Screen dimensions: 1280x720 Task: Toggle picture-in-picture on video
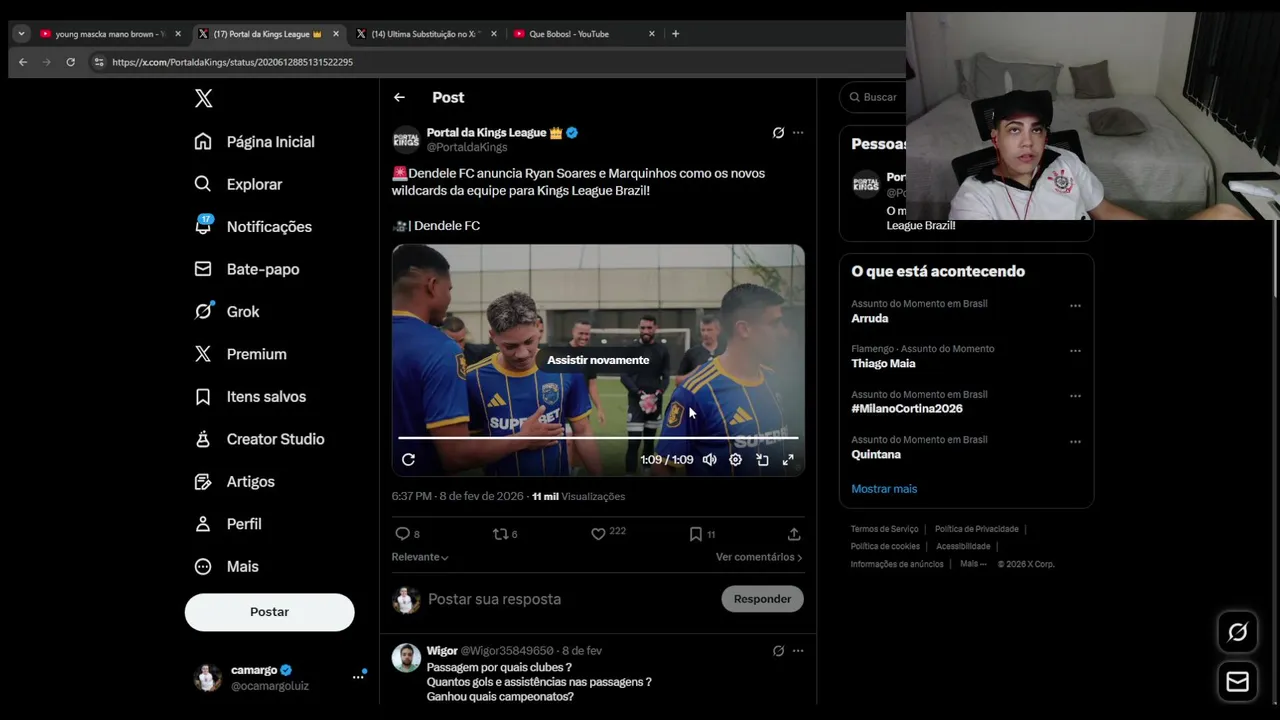[762, 460]
